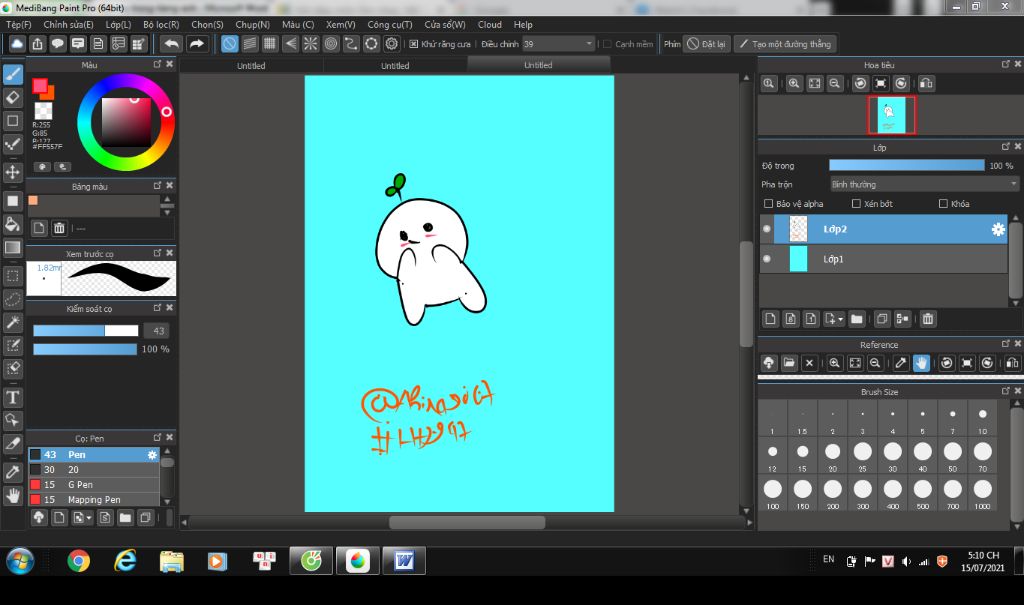This screenshot has height=605, width=1024.
Task: Delete layer using trash icon in layer panel
Action: point(928,319)
